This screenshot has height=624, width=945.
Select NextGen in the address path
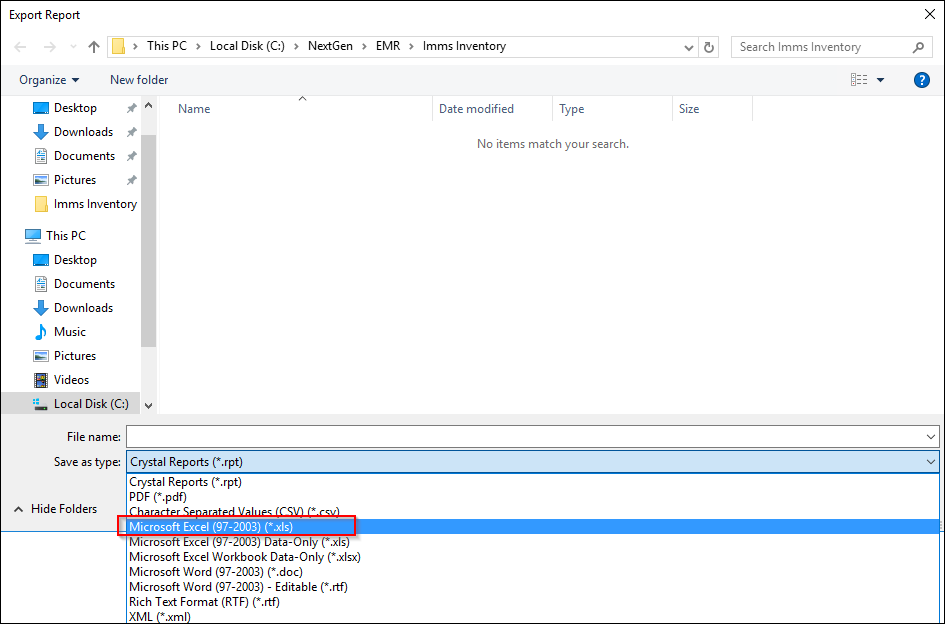tap(330, 46)
